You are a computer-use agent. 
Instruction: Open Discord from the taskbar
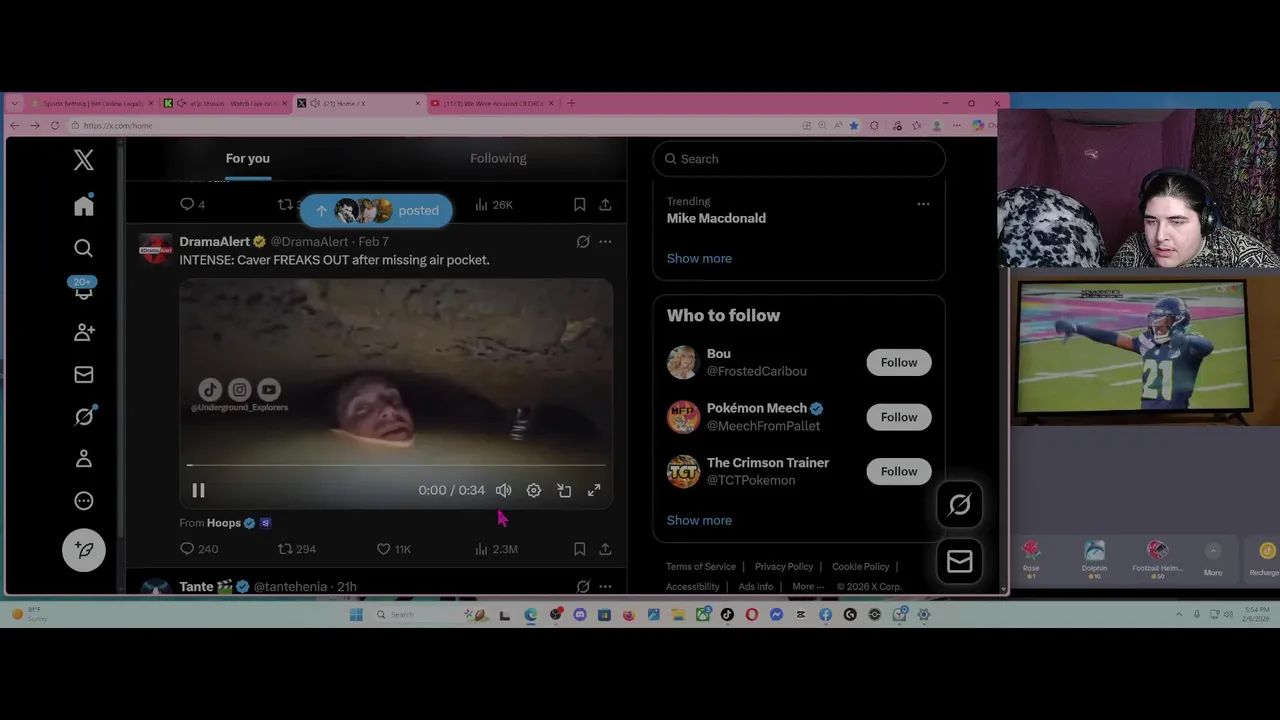[x=580, y=615]
